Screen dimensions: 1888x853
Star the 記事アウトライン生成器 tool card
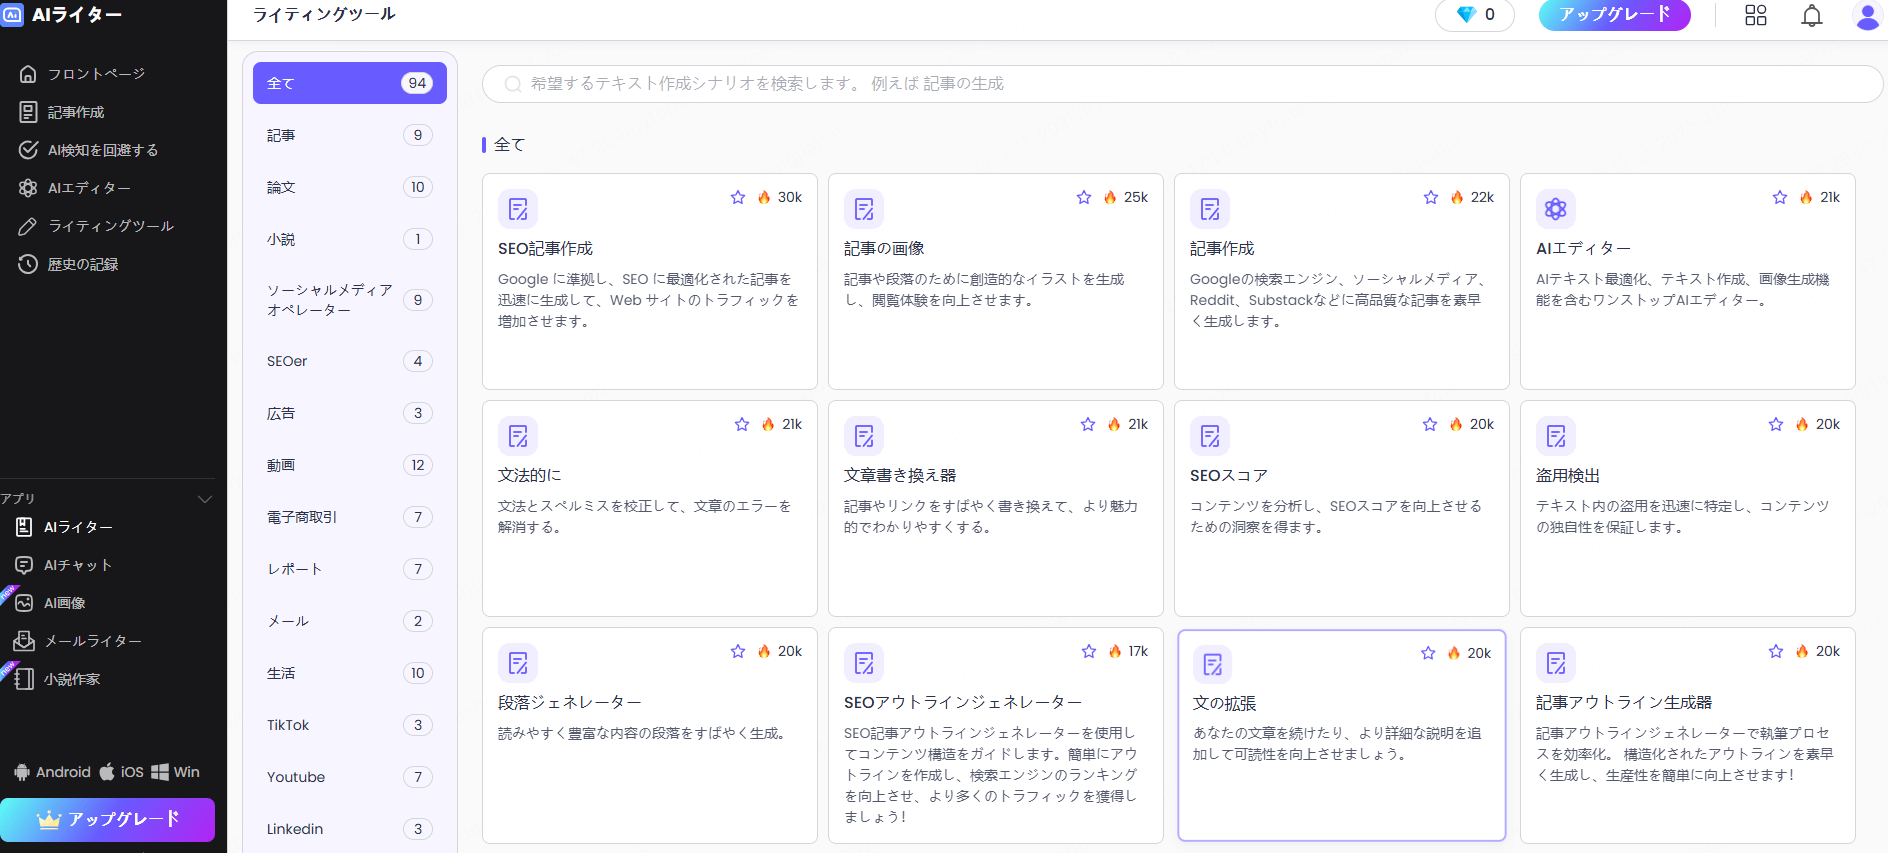point(1776,651)
